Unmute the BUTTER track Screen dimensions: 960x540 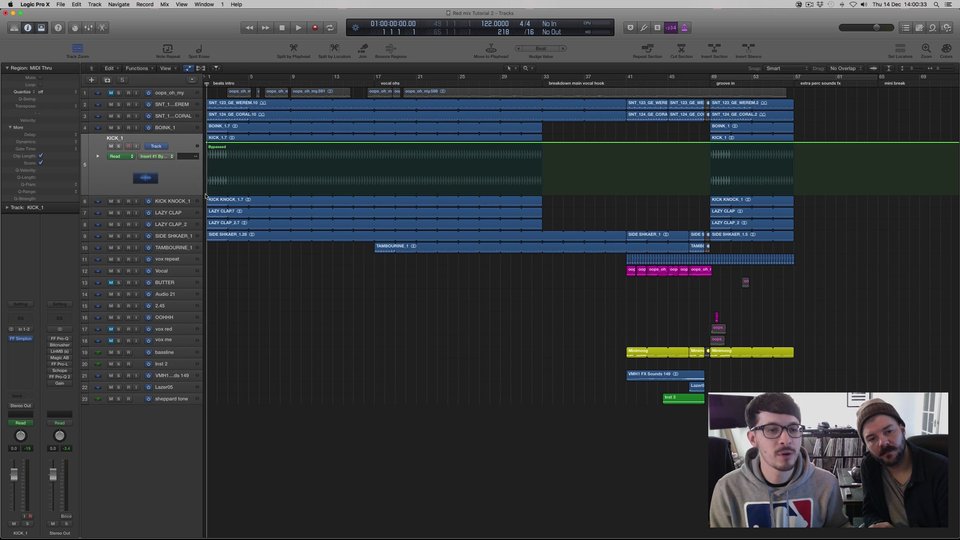(111, 283)
